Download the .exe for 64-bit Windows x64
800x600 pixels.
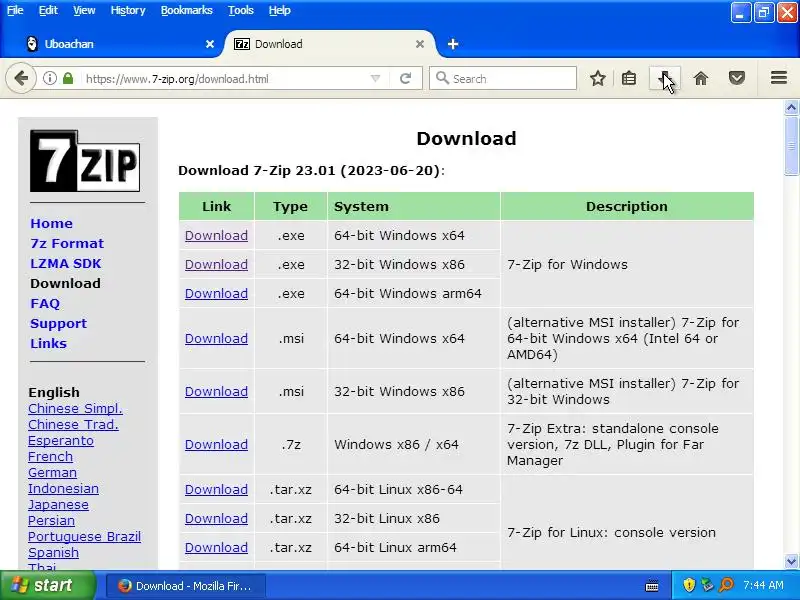(216, 236)
